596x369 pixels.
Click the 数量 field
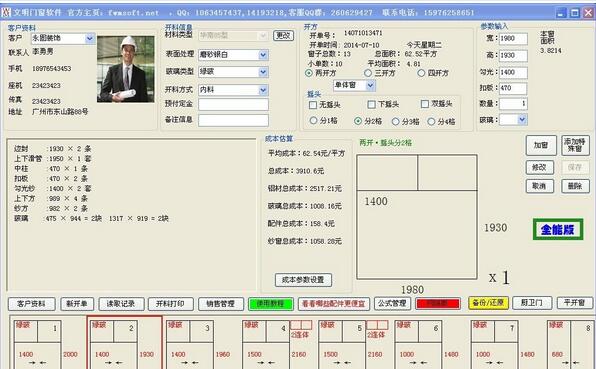pyautogui.click(x=513, y=104)
